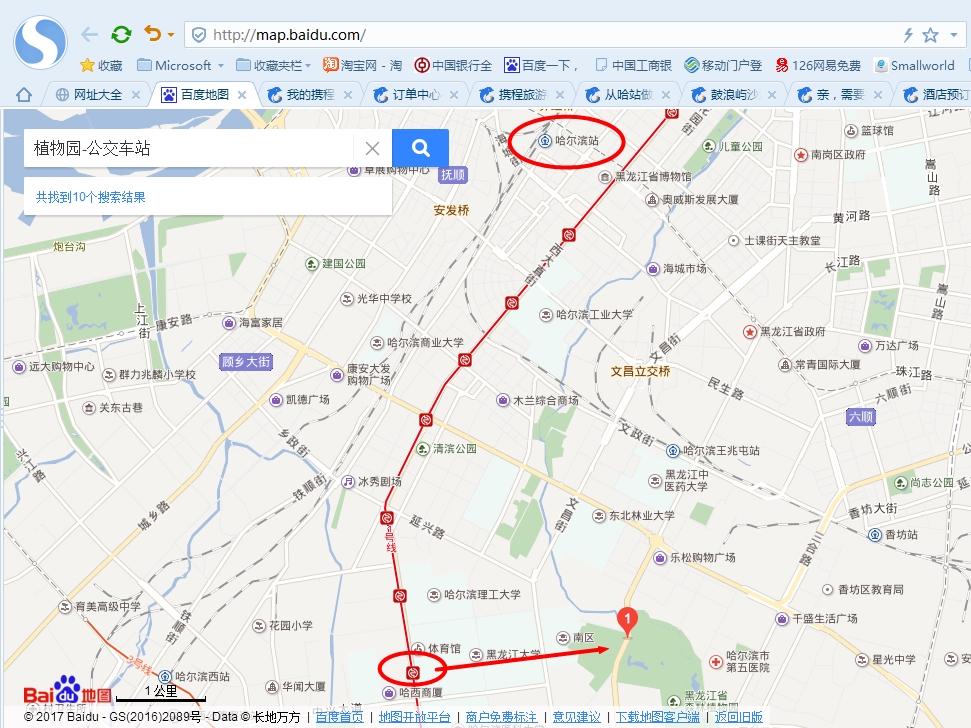971x728 pixels.
Task: Click the blue map search button
Action: coord(420,148)
